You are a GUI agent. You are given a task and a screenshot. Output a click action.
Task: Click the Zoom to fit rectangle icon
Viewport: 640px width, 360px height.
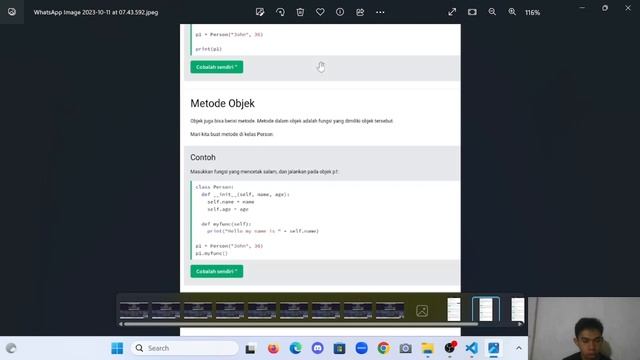472,12
